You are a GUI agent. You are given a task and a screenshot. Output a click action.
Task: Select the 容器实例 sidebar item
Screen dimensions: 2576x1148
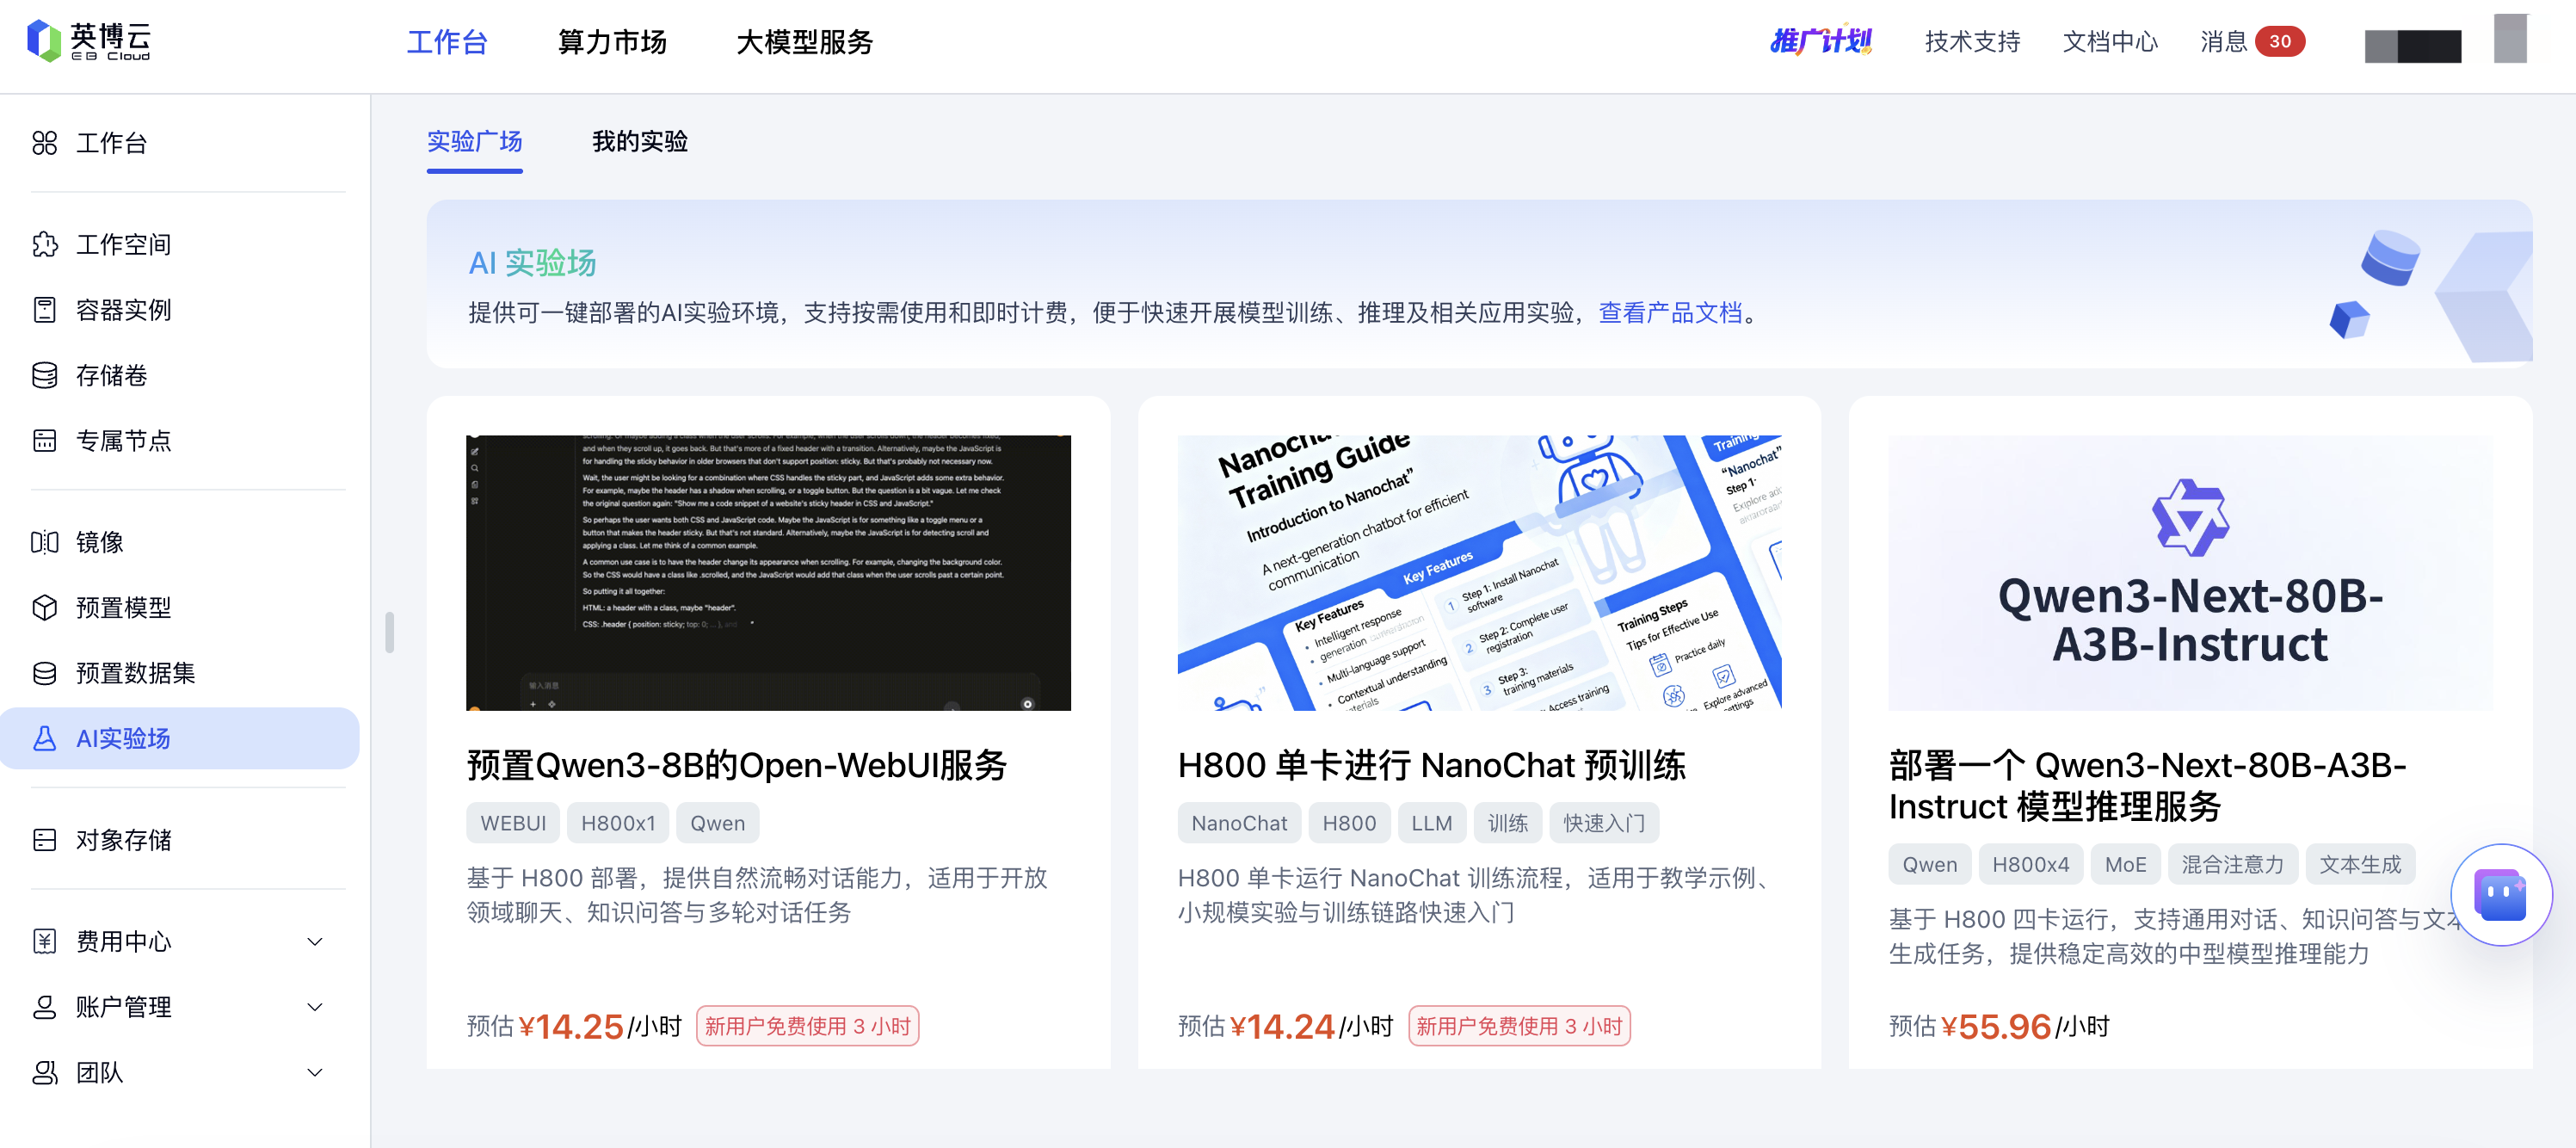(180, 310)
